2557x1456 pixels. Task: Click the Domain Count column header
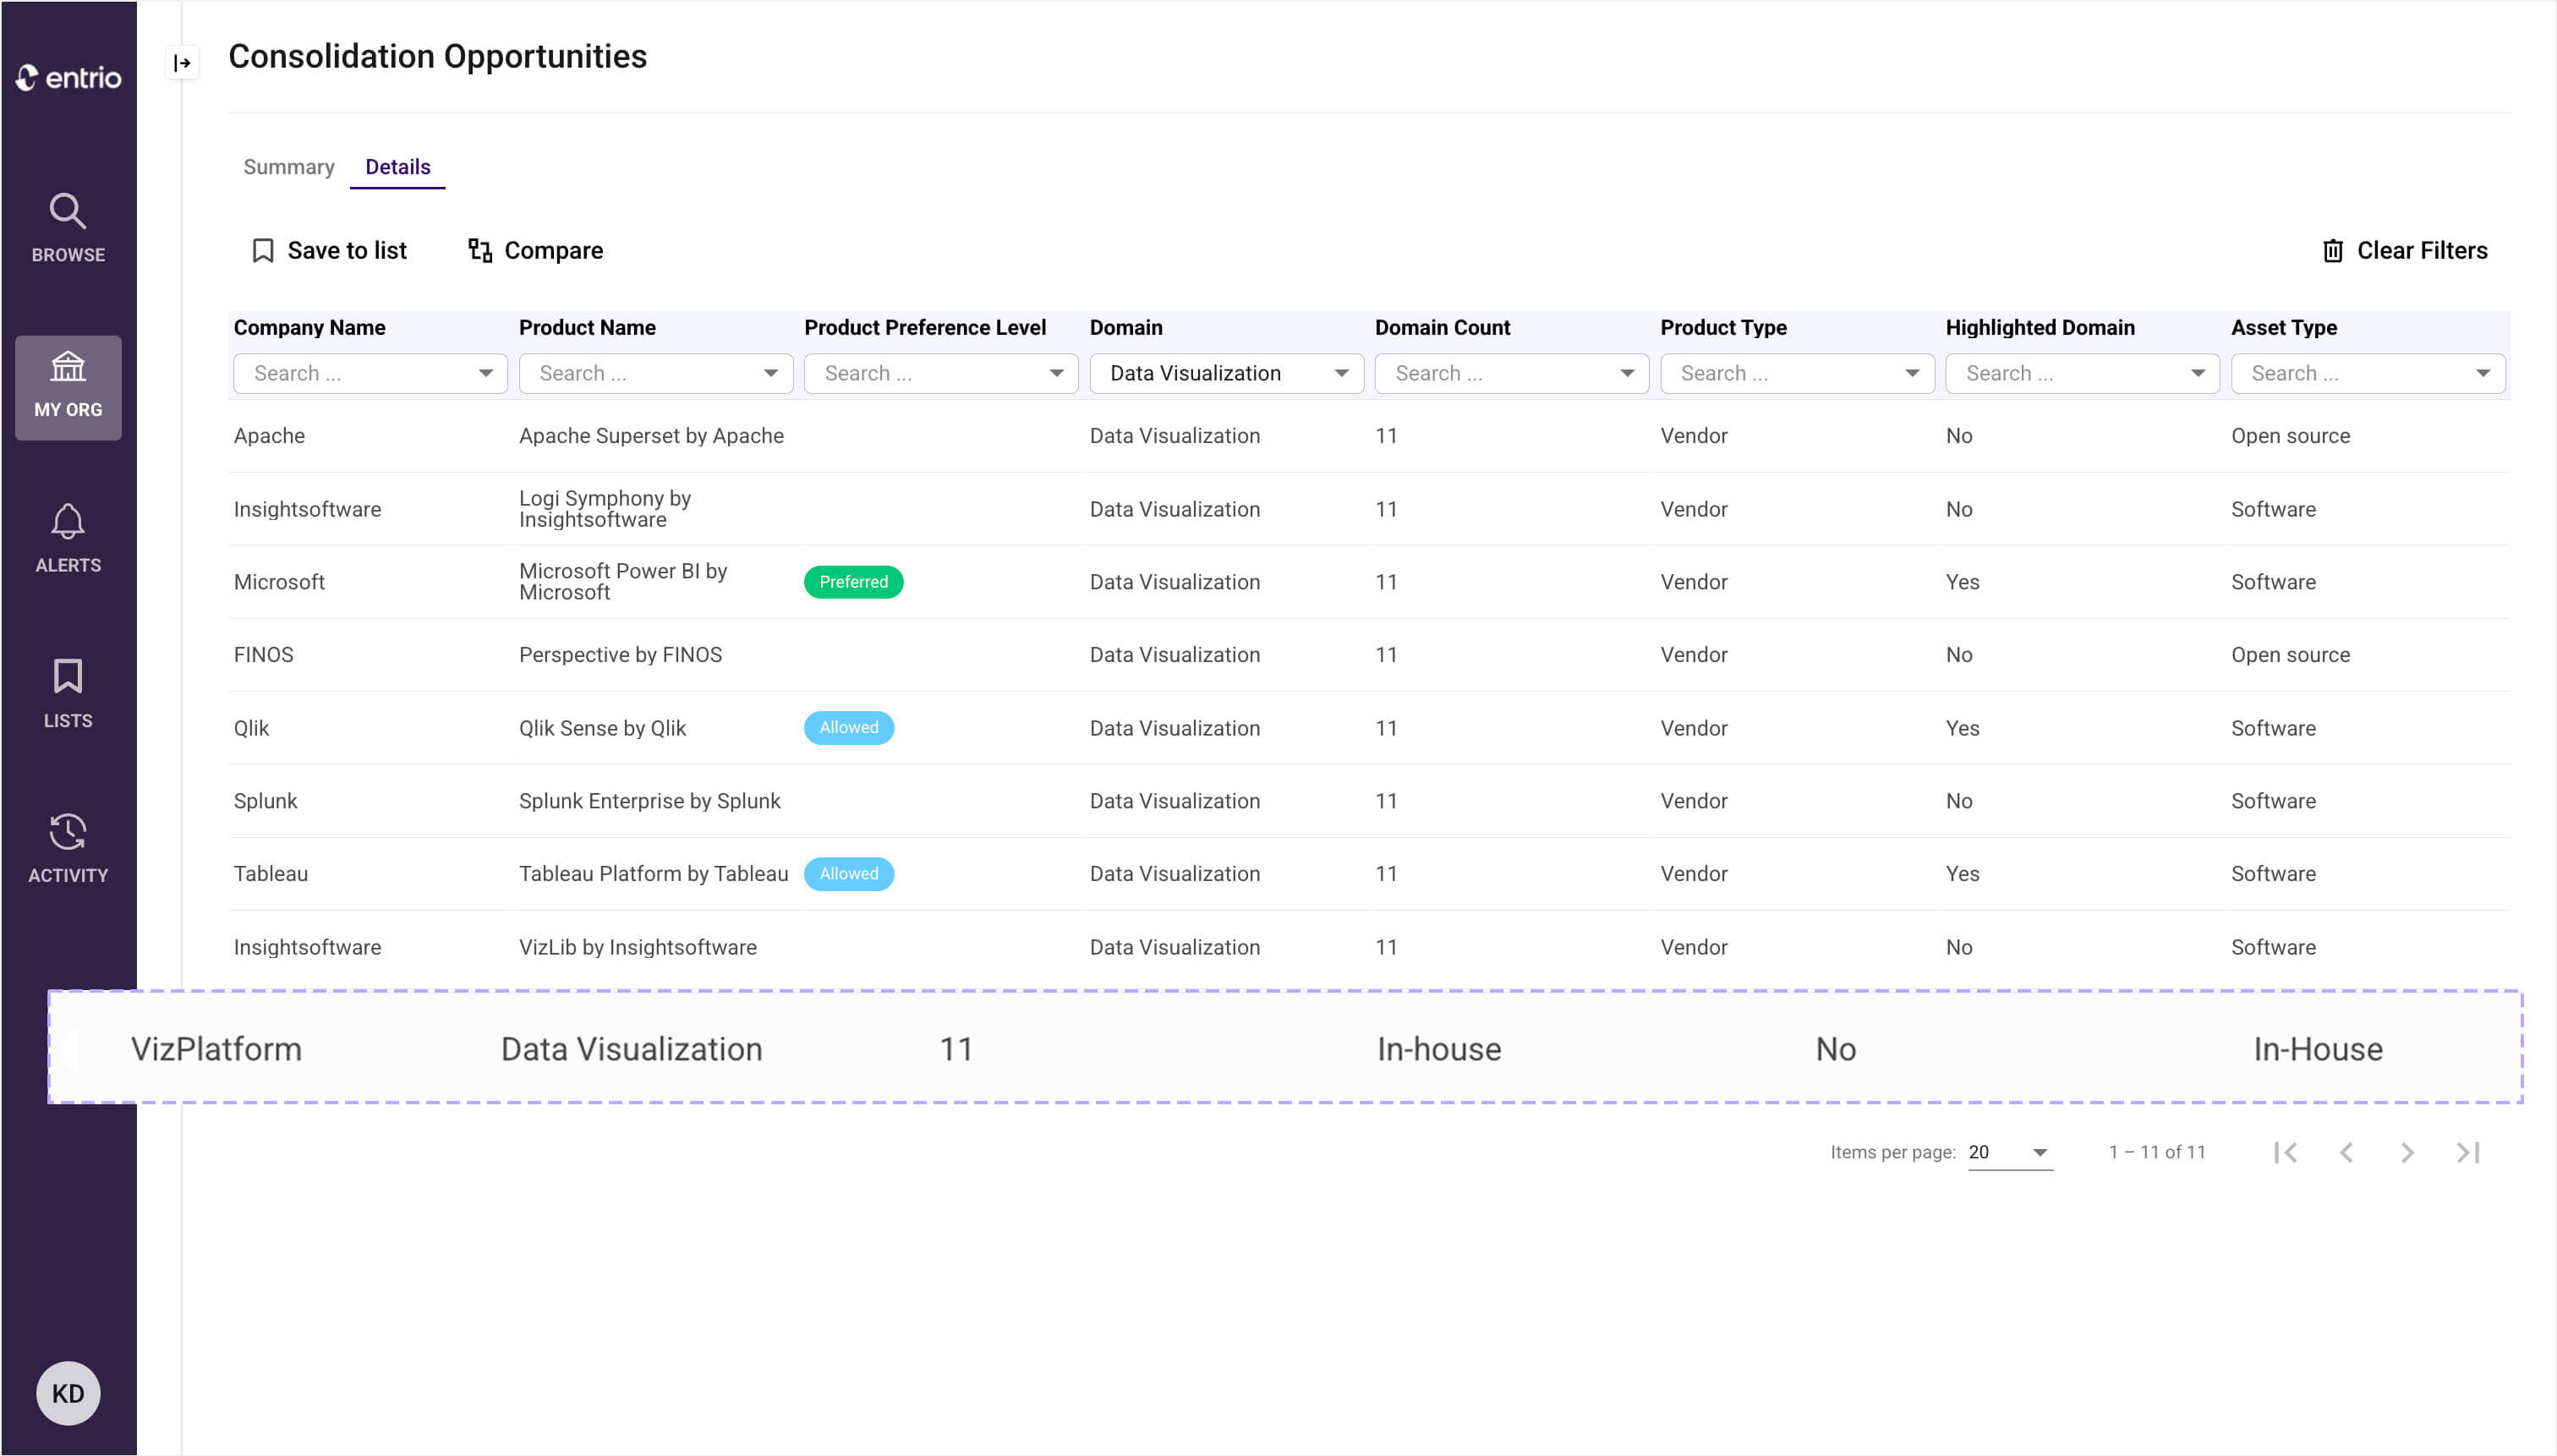pos(1442,327)
